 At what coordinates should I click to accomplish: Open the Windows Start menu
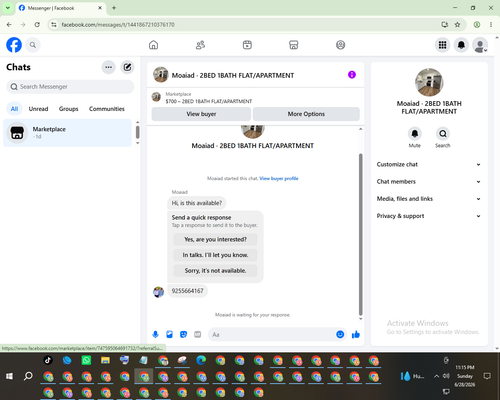point(9,376)
